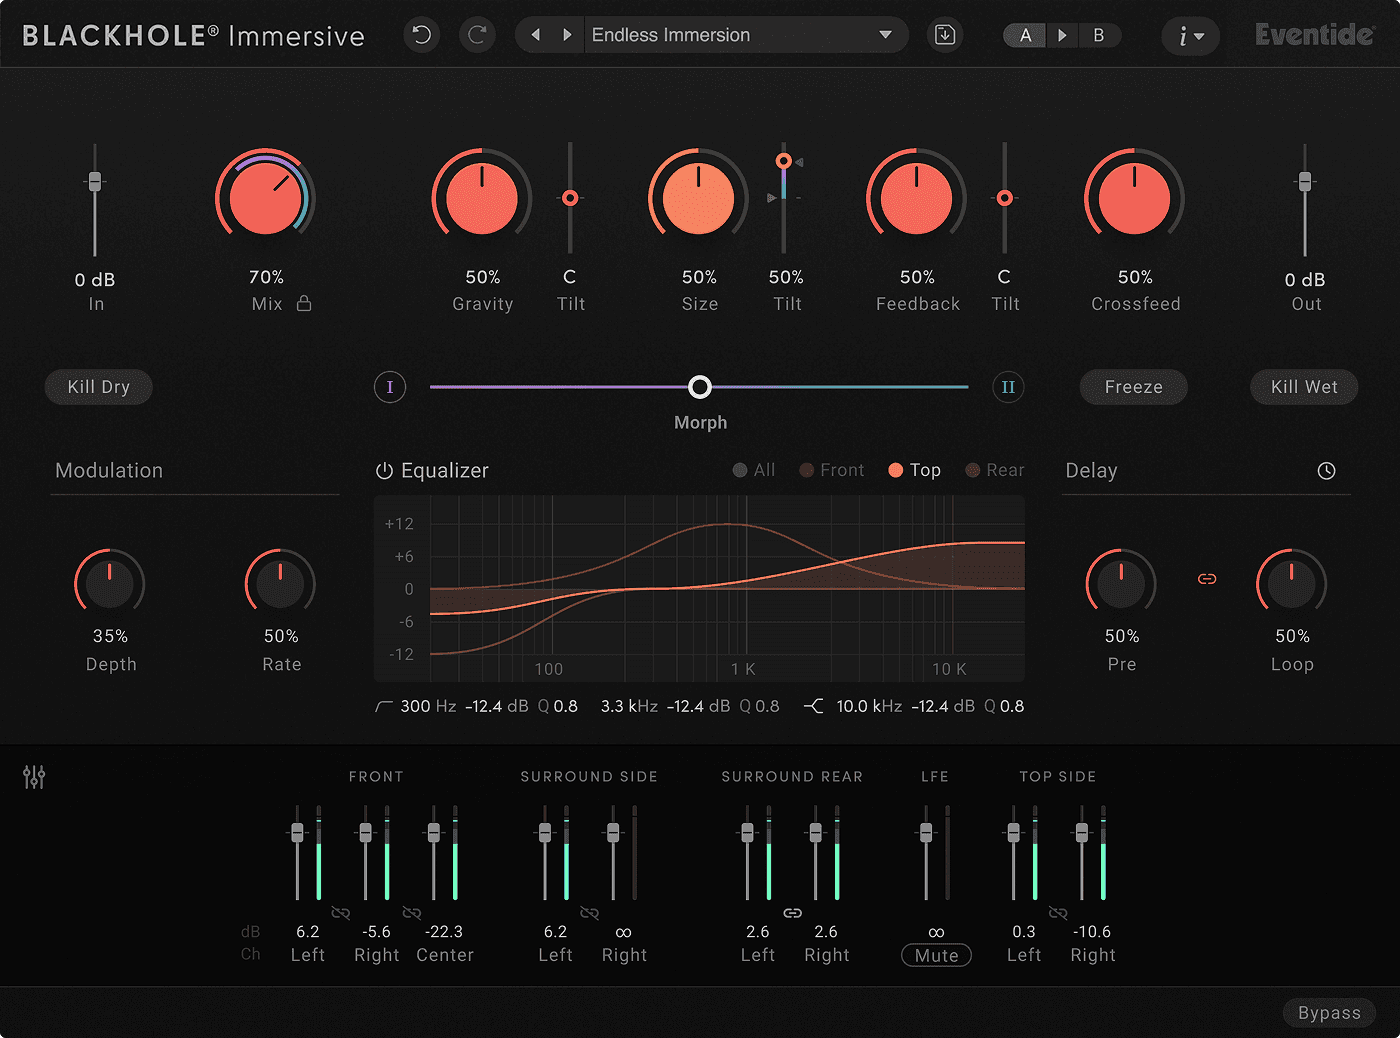The image size is (1400, 1038).
Task: Select Morph state II button
Action: click(1008, 387)
